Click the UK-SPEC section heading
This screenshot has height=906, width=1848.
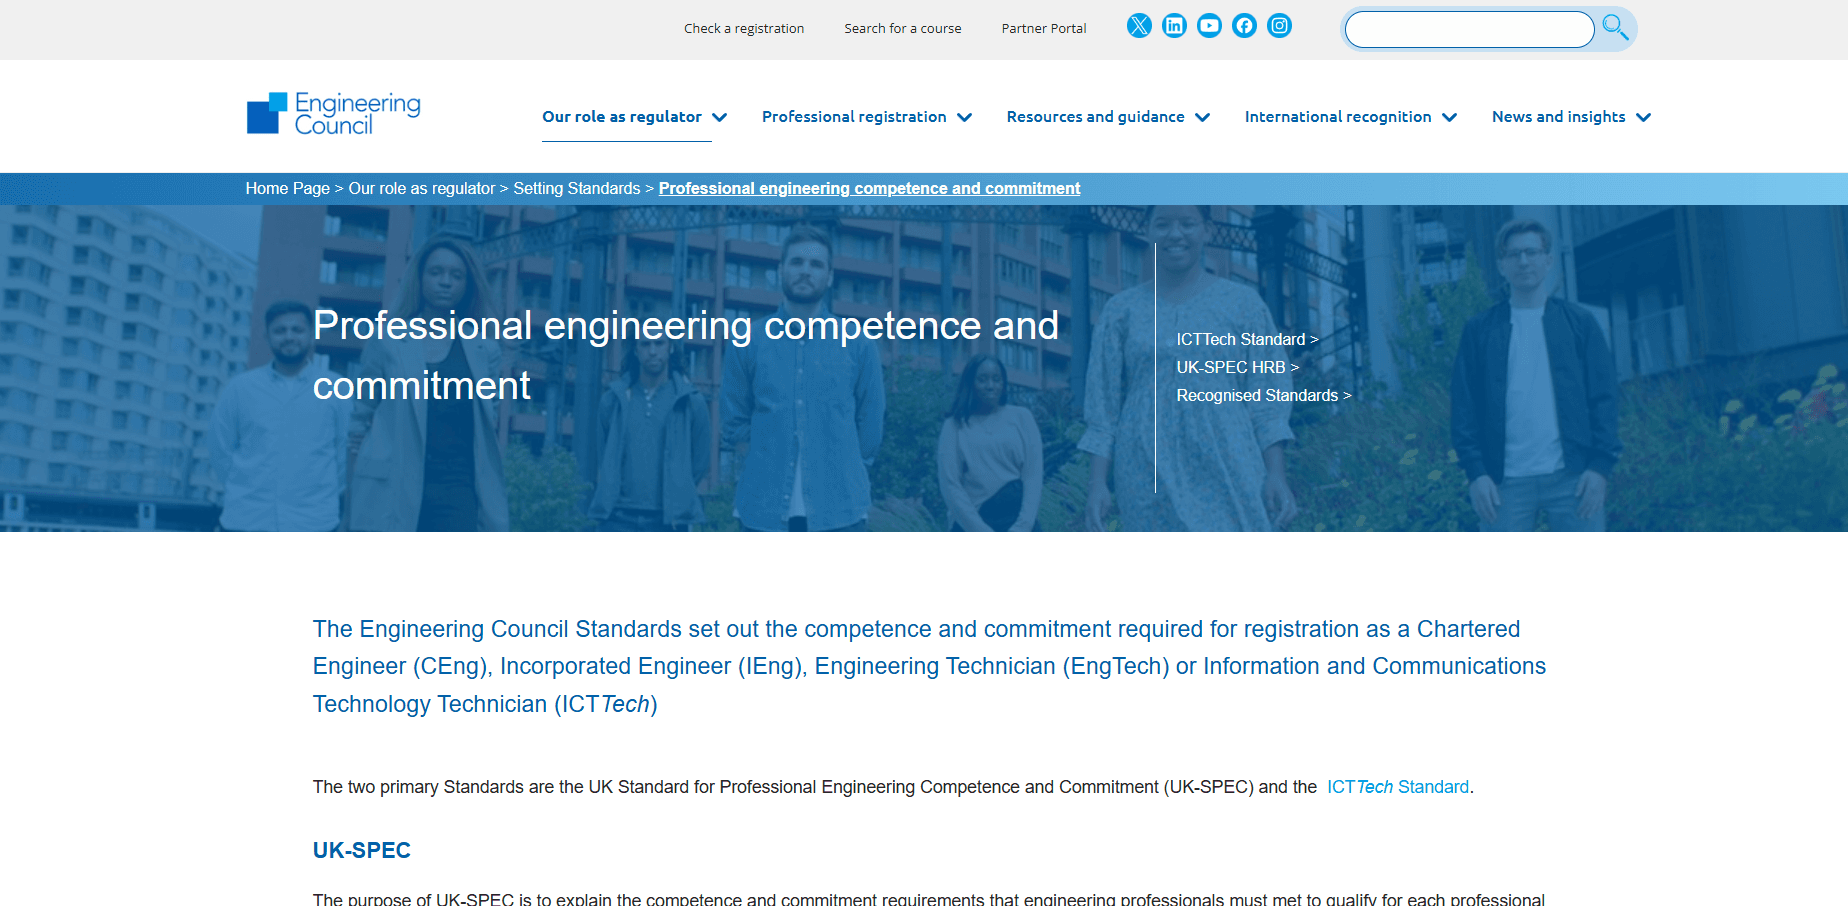click(x=362, y=850)
